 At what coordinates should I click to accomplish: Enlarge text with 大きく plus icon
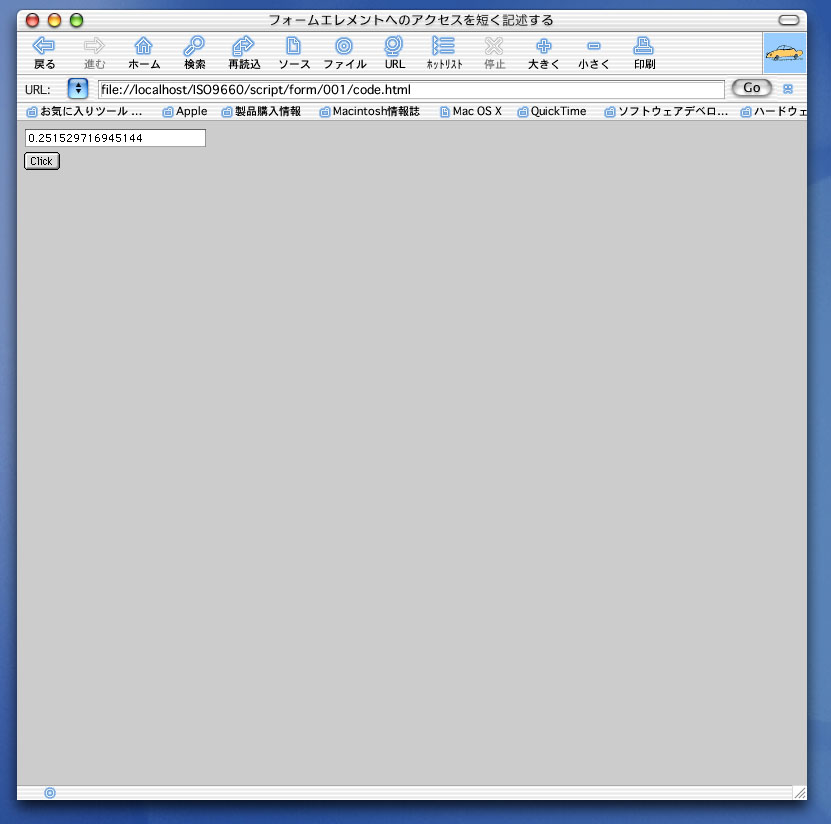(544, 46)
